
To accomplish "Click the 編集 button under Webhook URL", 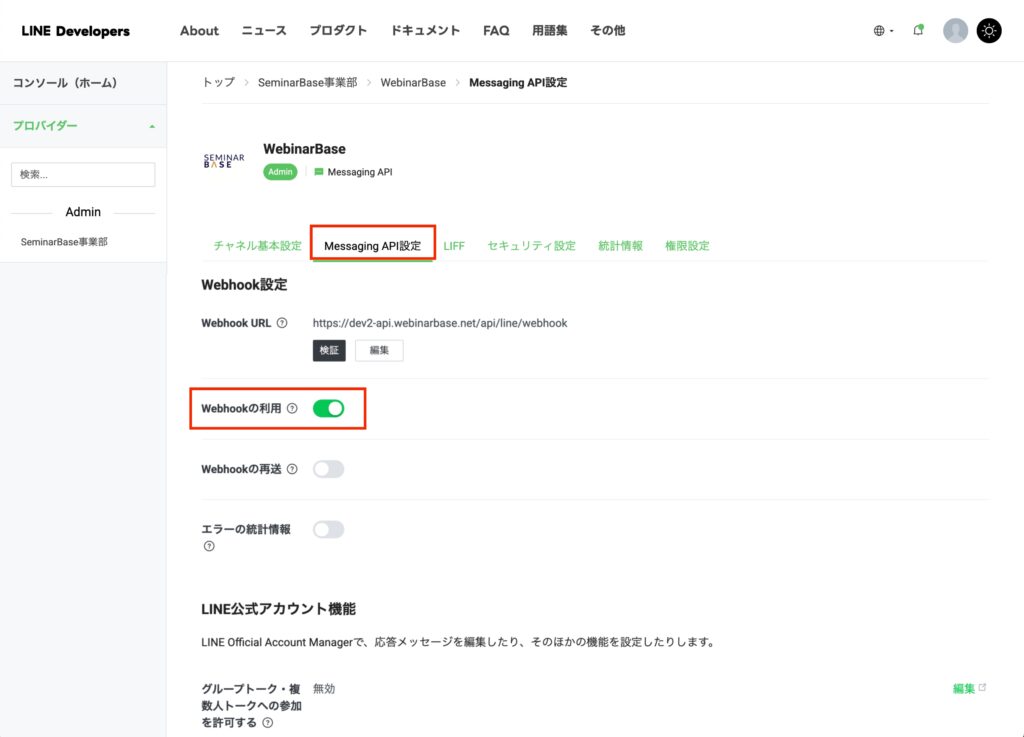I will pyautogui.click(x=379, y=350).
